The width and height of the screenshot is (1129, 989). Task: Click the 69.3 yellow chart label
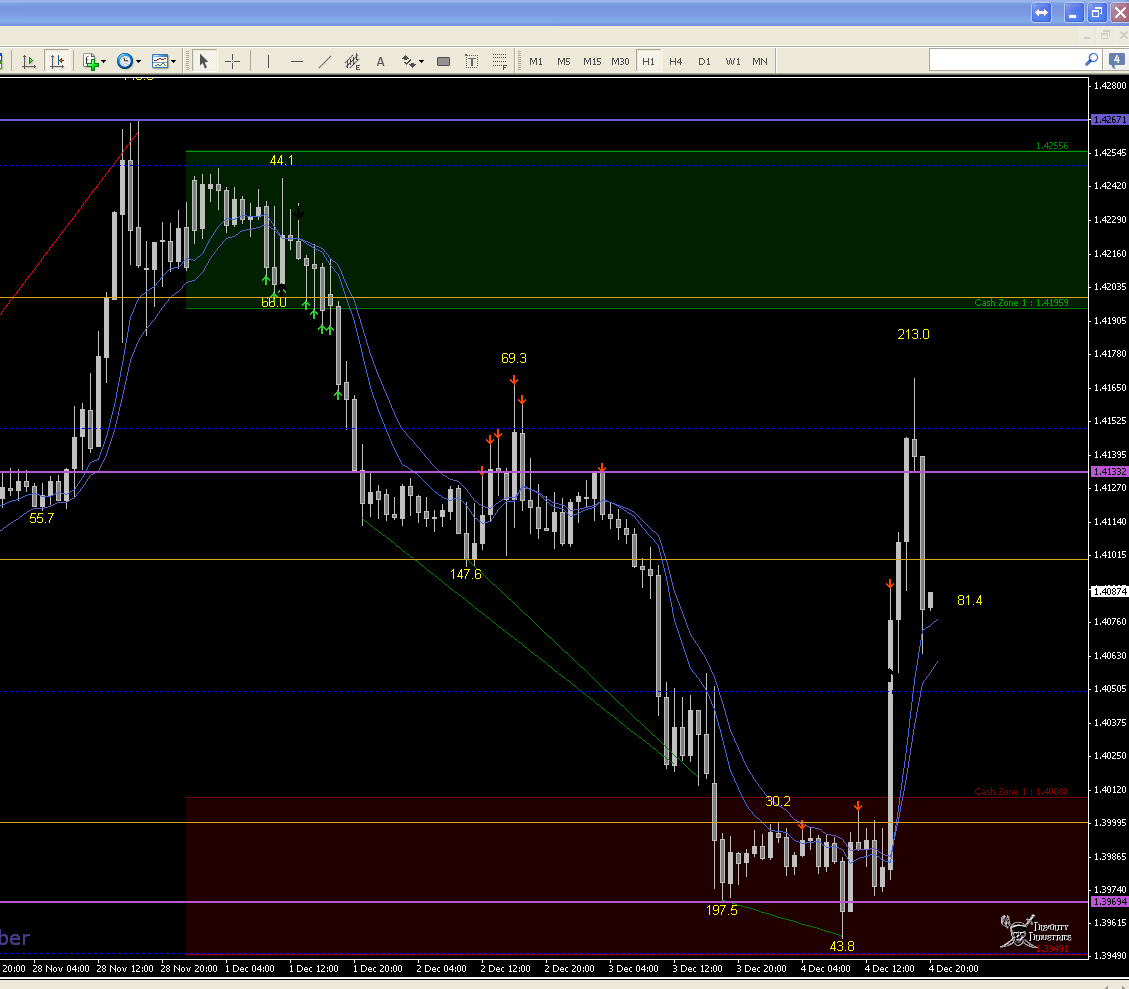513,358
